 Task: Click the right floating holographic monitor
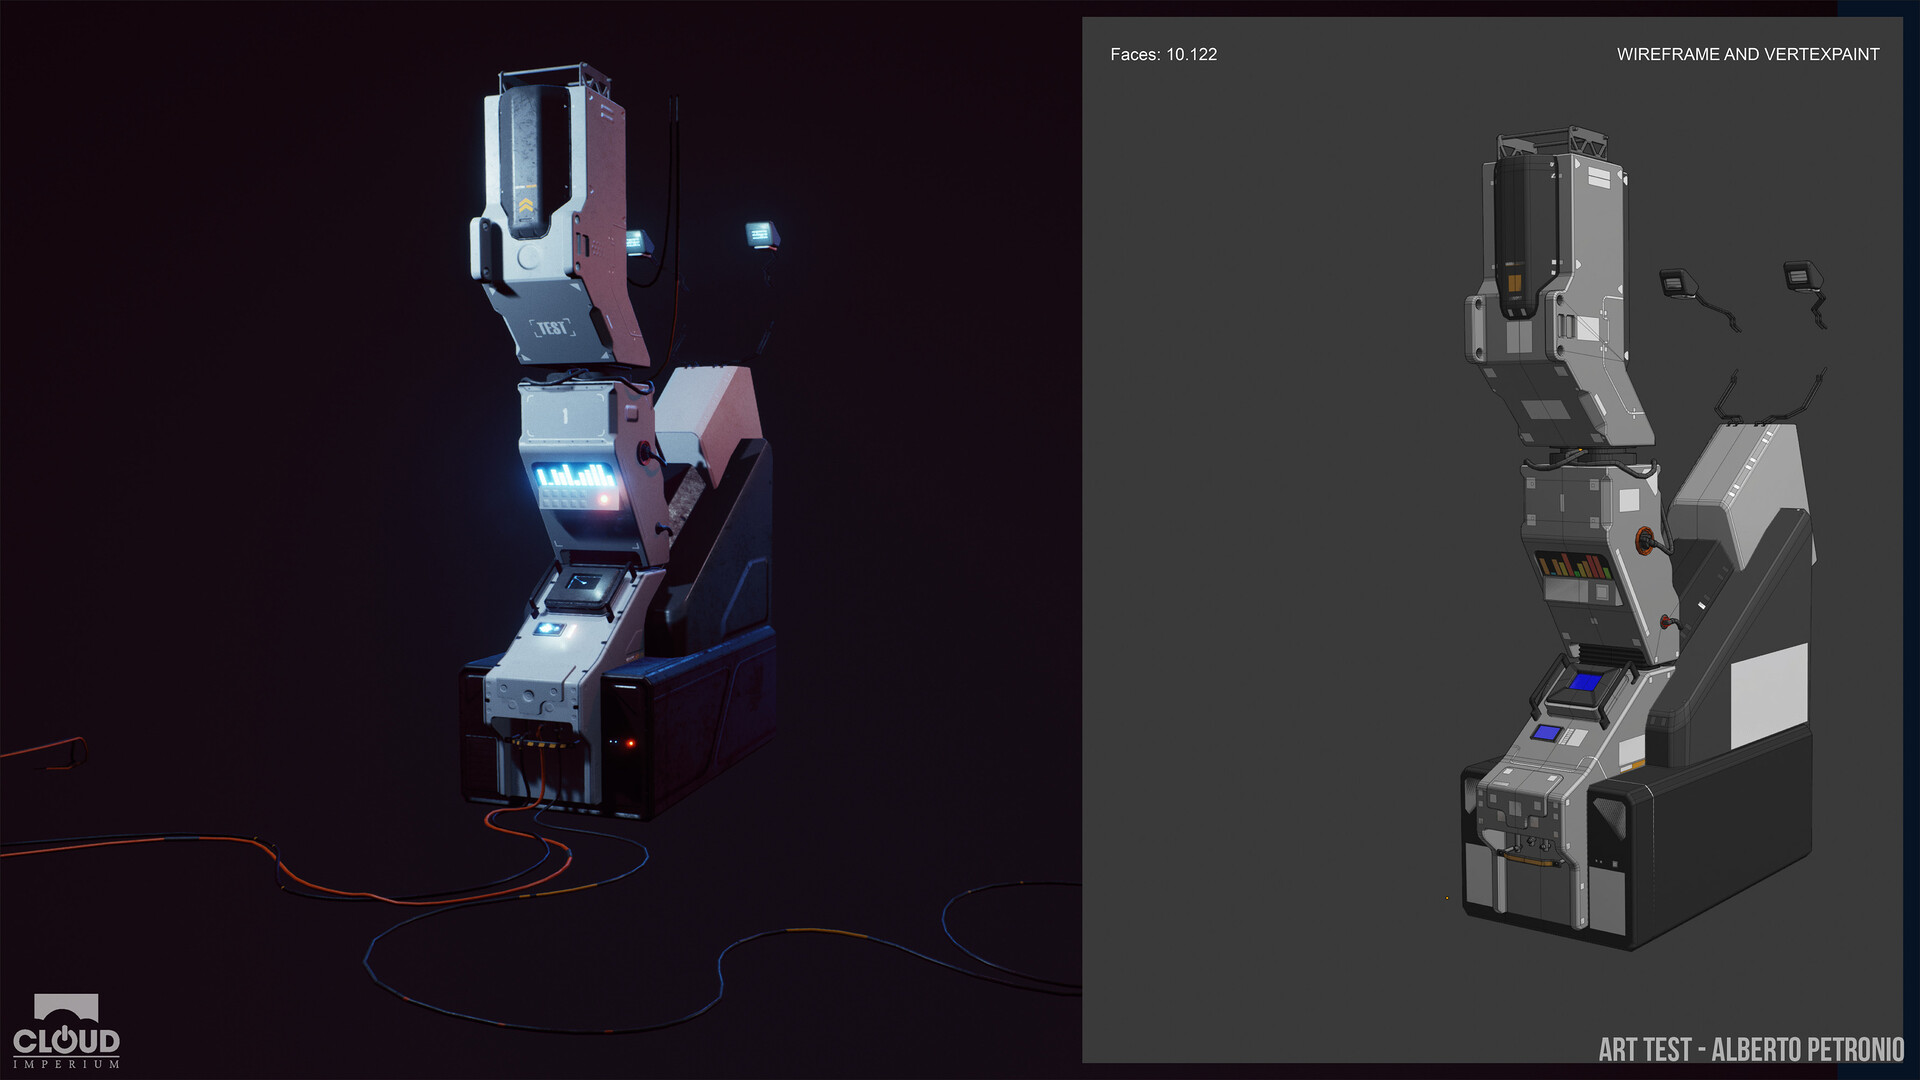pyautogui.click(x=760, y=236)
